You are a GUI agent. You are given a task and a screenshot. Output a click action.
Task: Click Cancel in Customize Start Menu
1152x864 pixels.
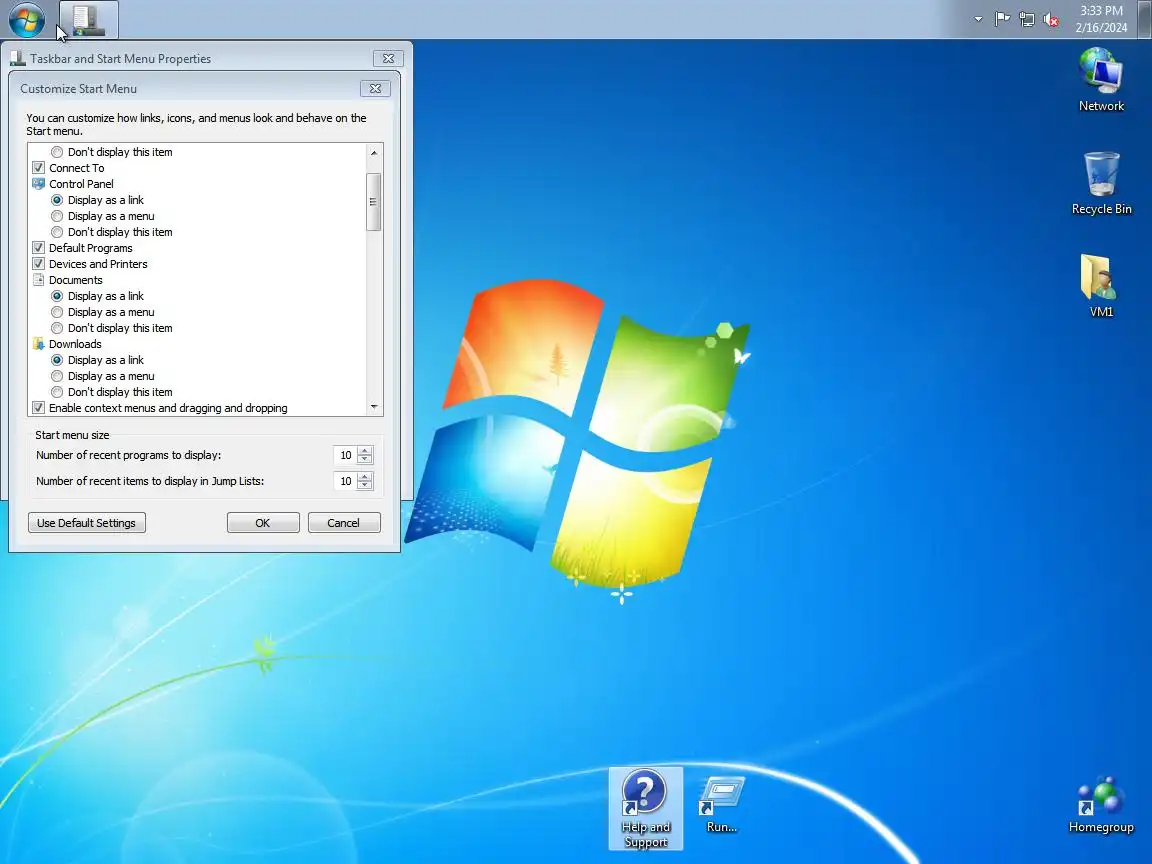(x=344, y=522)
